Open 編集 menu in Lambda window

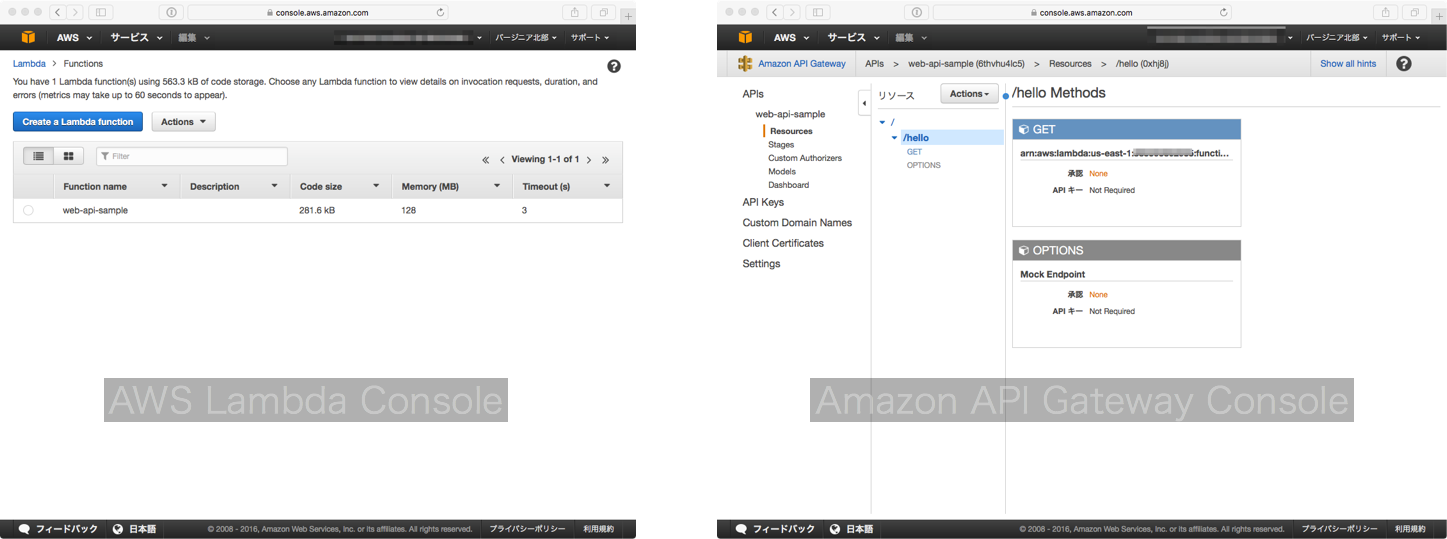pos(194,37)
